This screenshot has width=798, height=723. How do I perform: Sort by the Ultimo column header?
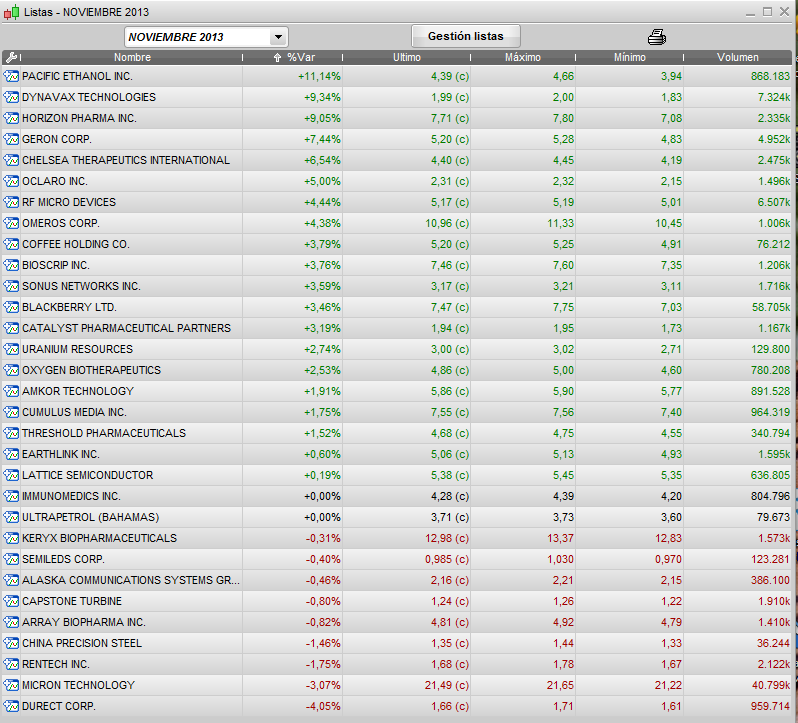(407, 57)
